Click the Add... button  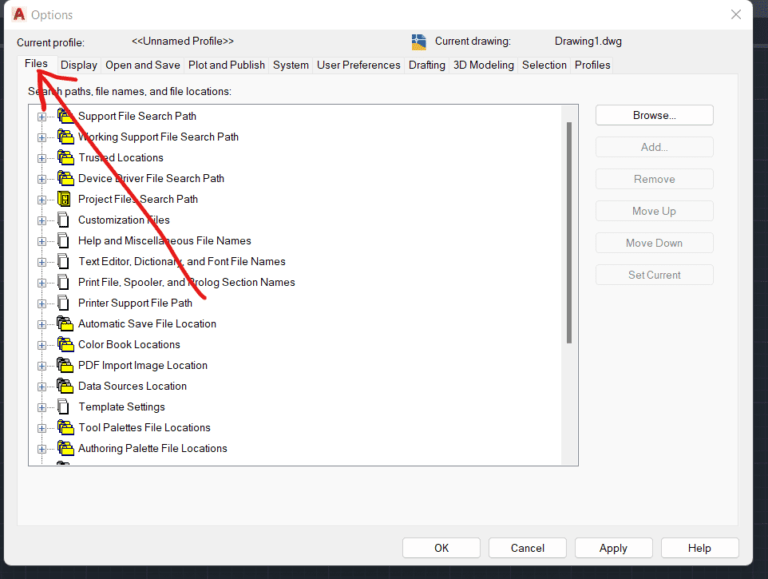tap(654, 147)
